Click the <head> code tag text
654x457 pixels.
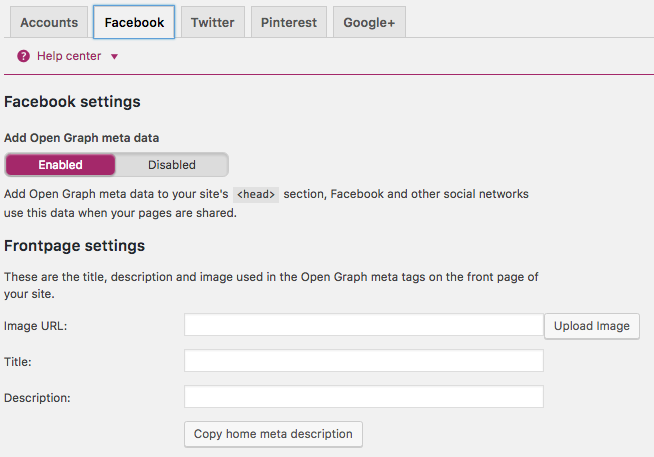click(256, 195)
